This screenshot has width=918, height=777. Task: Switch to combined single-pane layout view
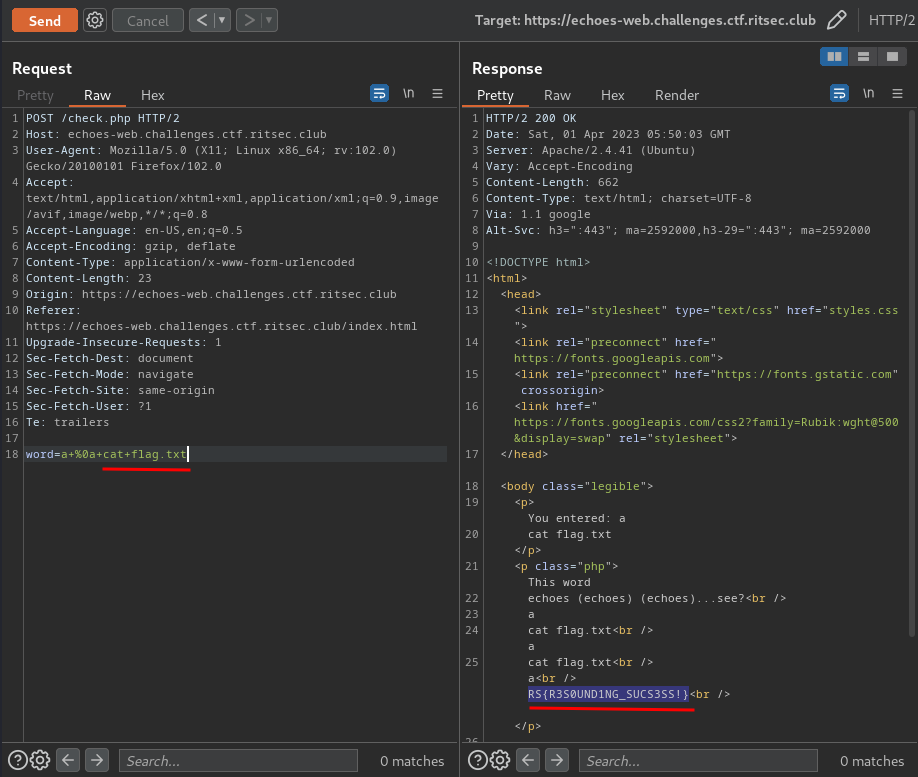(892, 56)
